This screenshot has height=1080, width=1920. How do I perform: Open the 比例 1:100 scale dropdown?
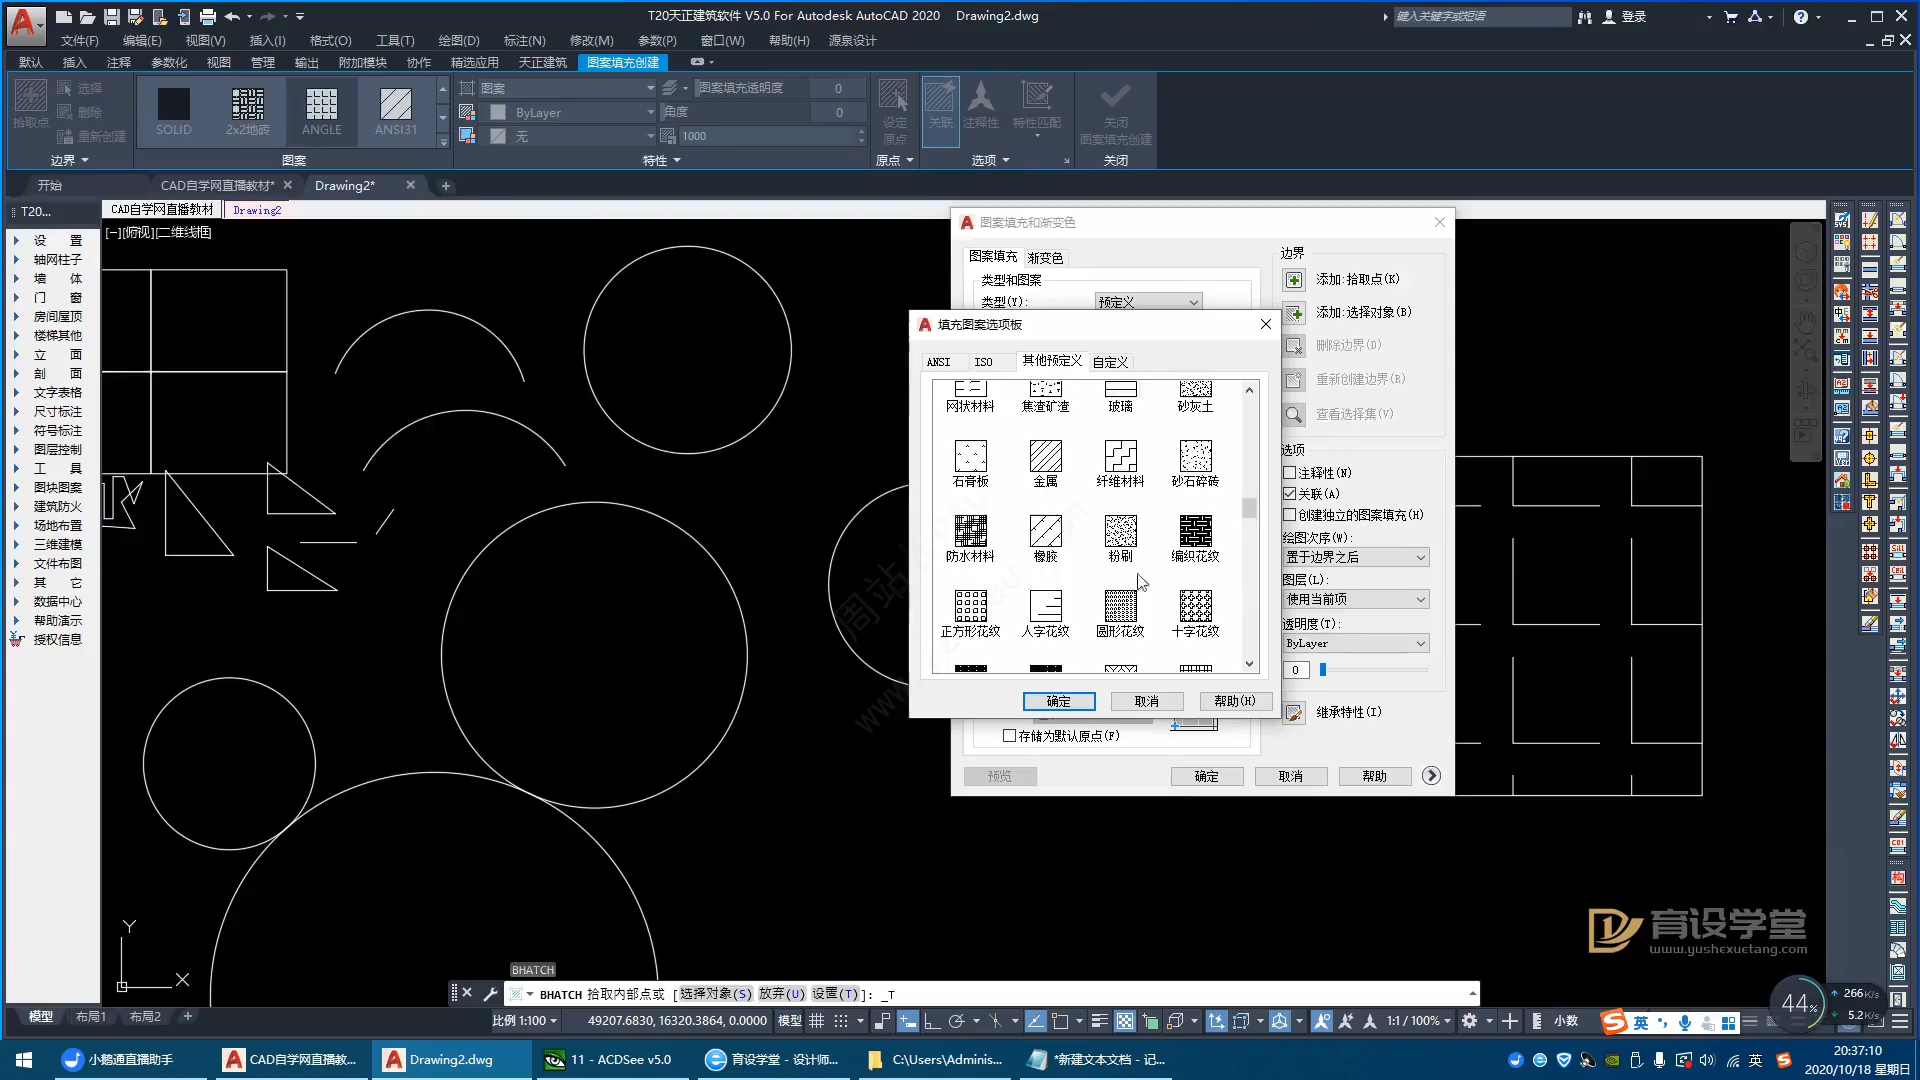point(524,1021)
